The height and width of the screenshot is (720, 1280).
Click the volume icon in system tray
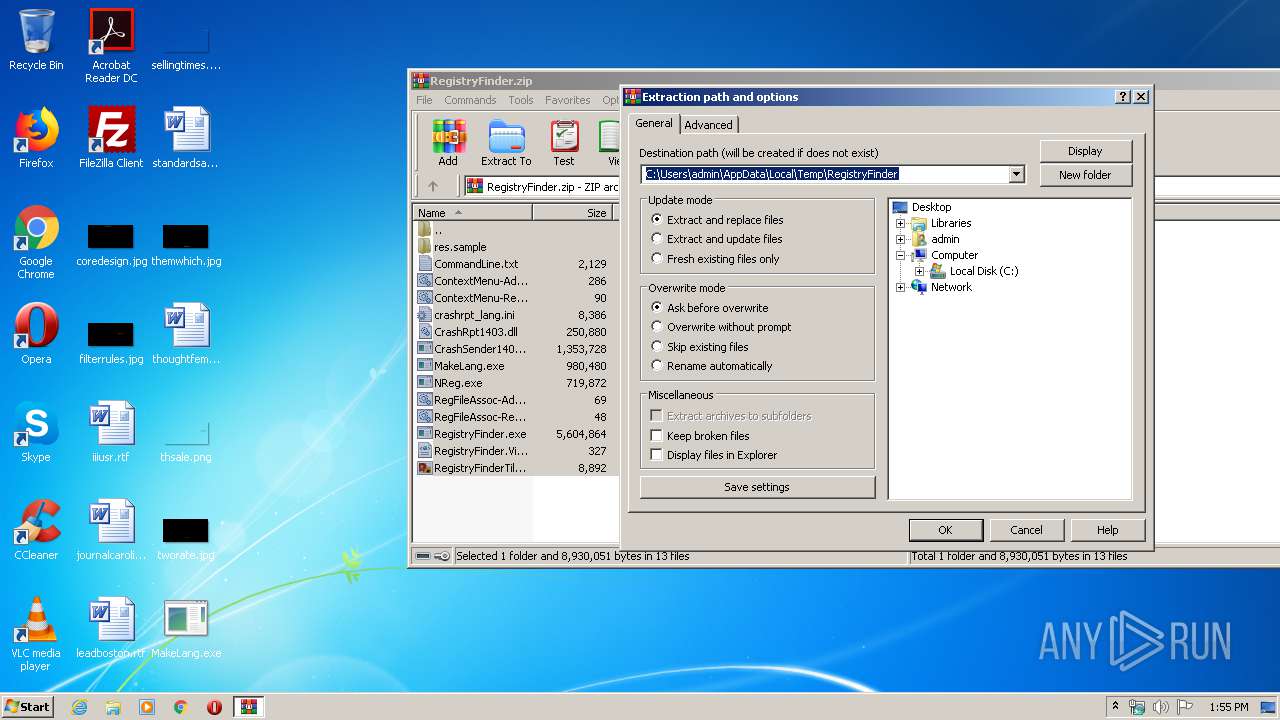coord(1161,707)
